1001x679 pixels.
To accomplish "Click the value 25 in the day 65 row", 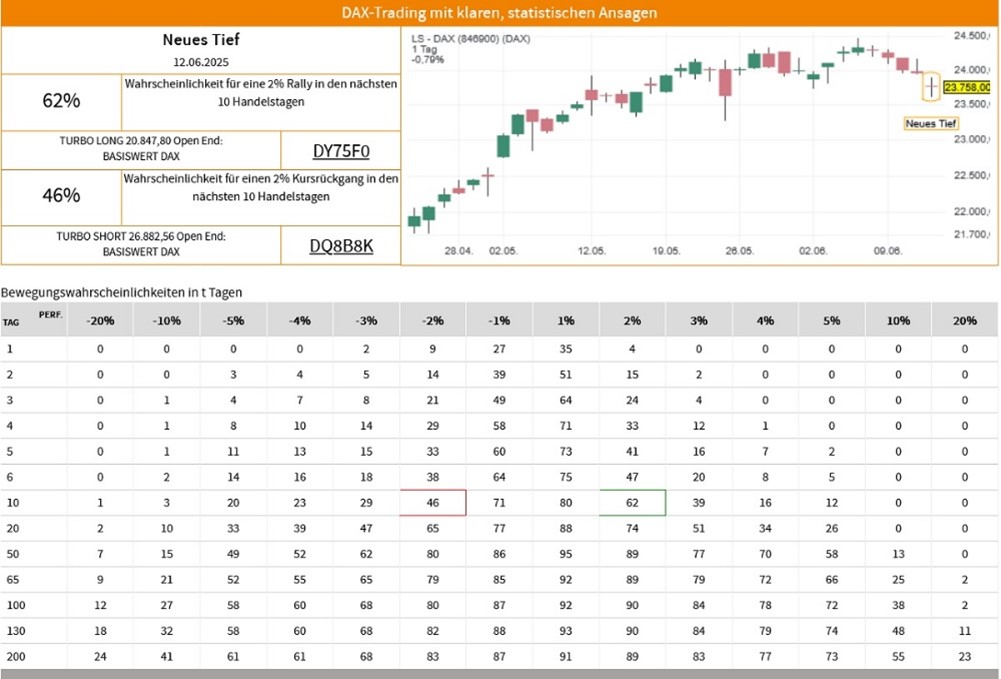I will (x=898, y=580).
